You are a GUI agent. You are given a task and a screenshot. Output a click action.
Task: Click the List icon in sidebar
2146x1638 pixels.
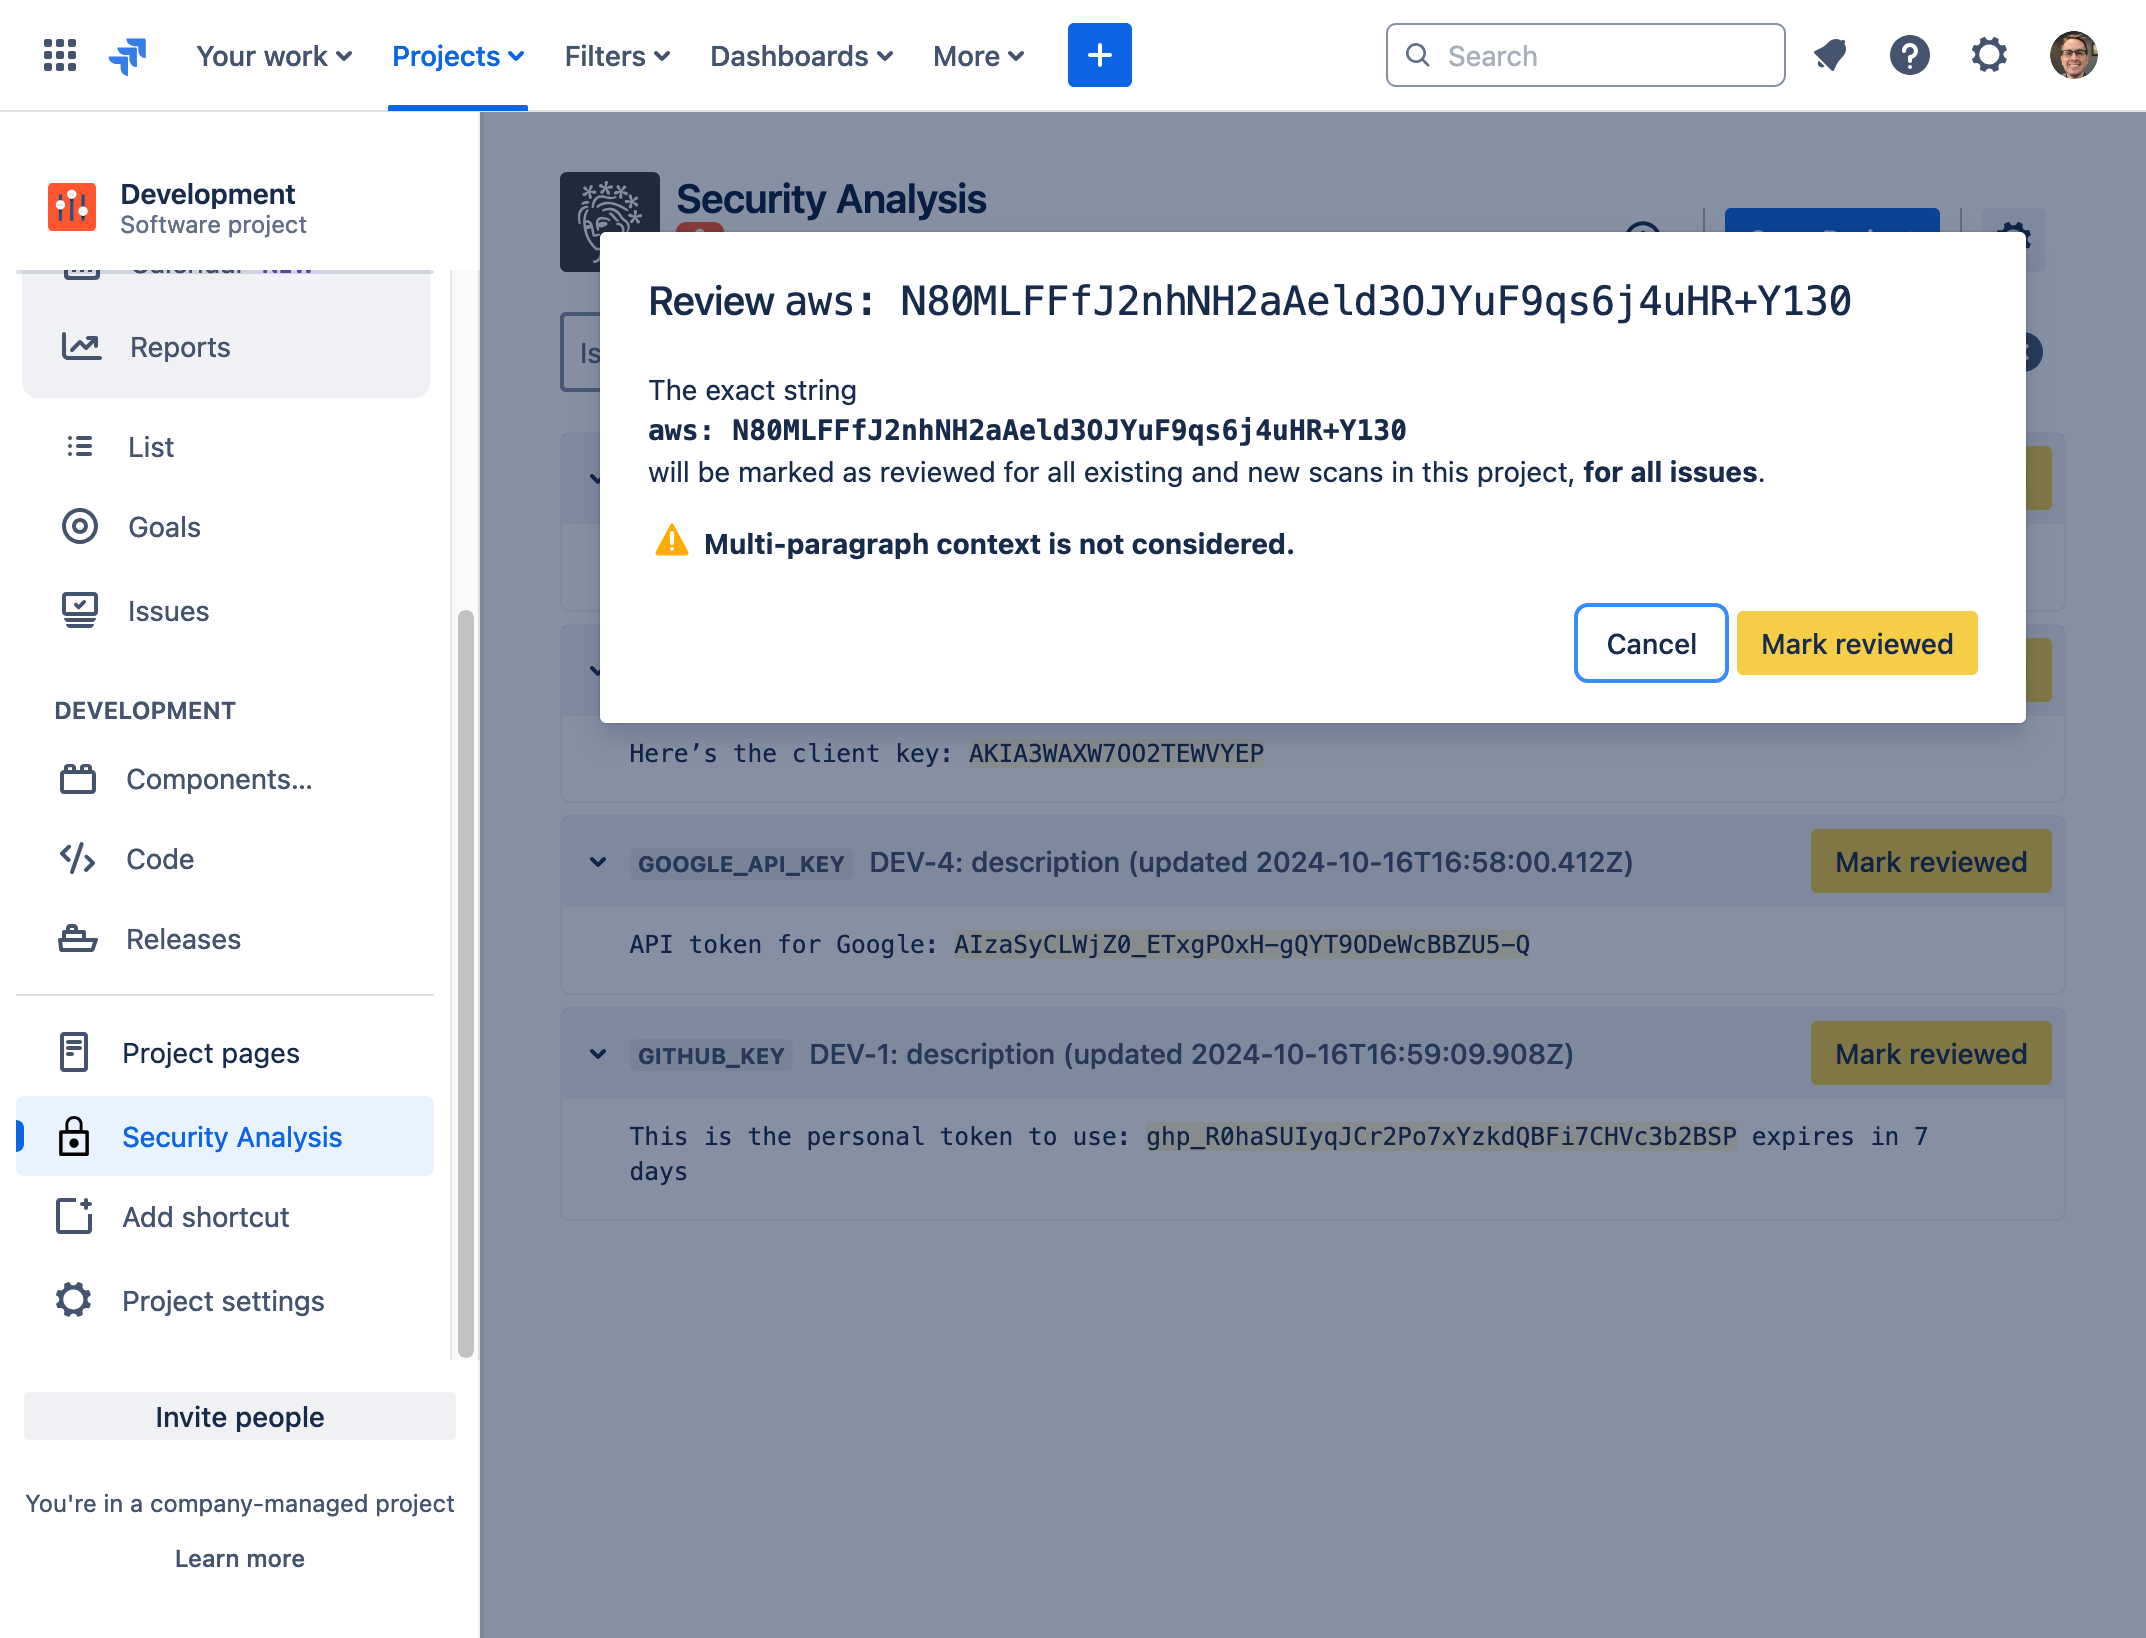click(80, 446)
